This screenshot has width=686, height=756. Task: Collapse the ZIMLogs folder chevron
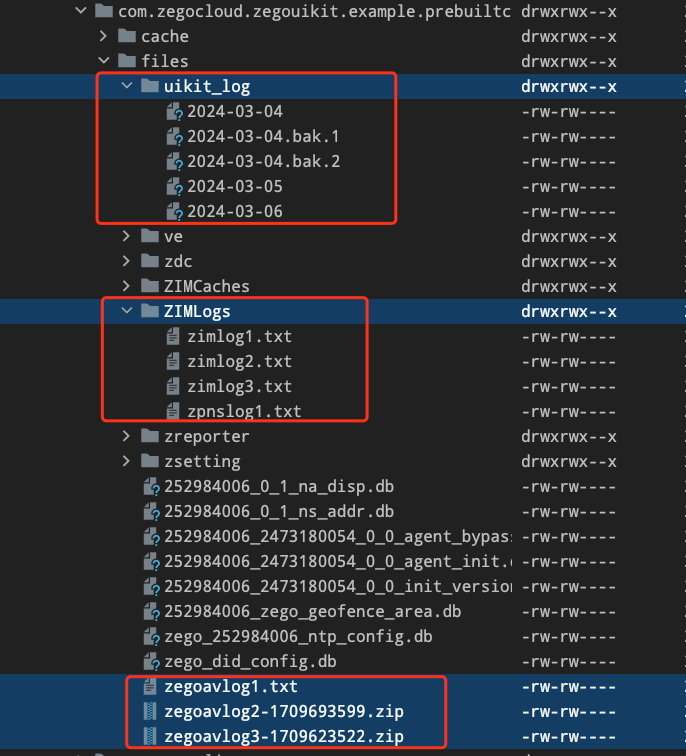click(127, 311)
